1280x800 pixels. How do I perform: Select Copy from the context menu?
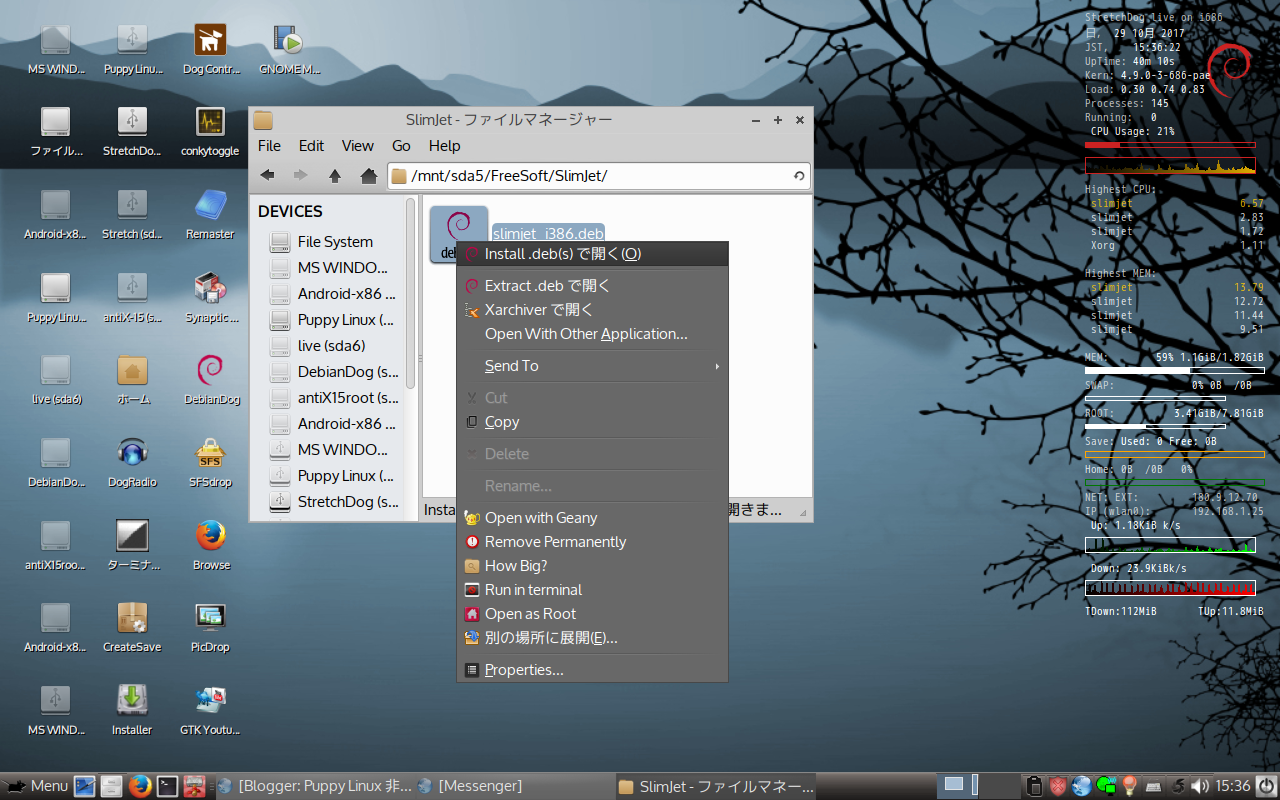coord(502,421)
